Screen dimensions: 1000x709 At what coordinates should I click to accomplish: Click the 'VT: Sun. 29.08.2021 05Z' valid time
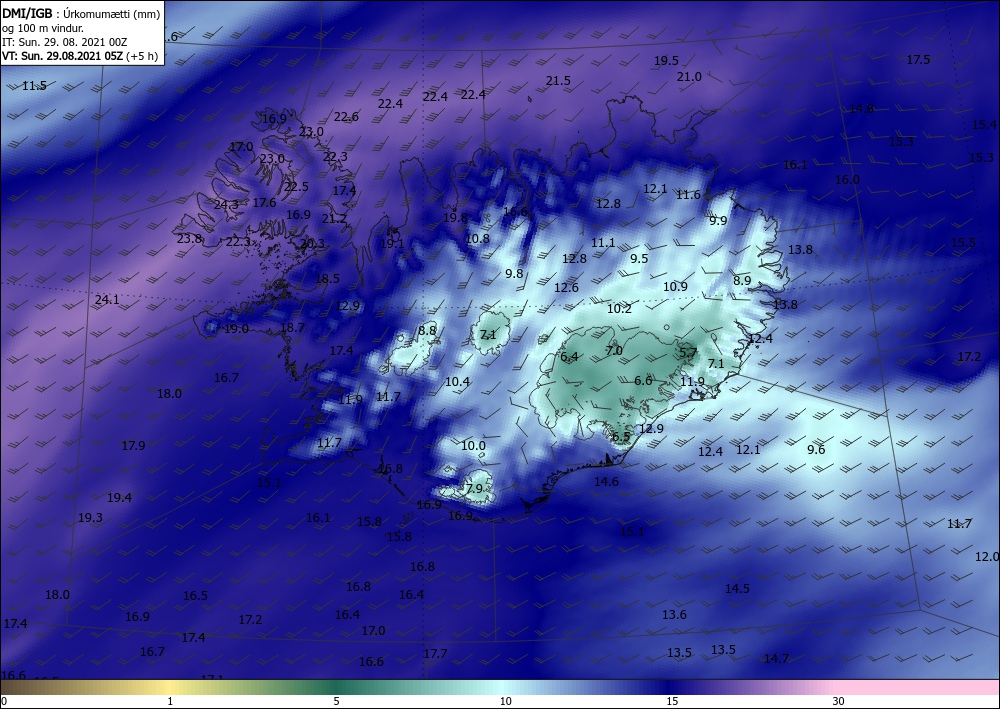(x=62, y=56)
